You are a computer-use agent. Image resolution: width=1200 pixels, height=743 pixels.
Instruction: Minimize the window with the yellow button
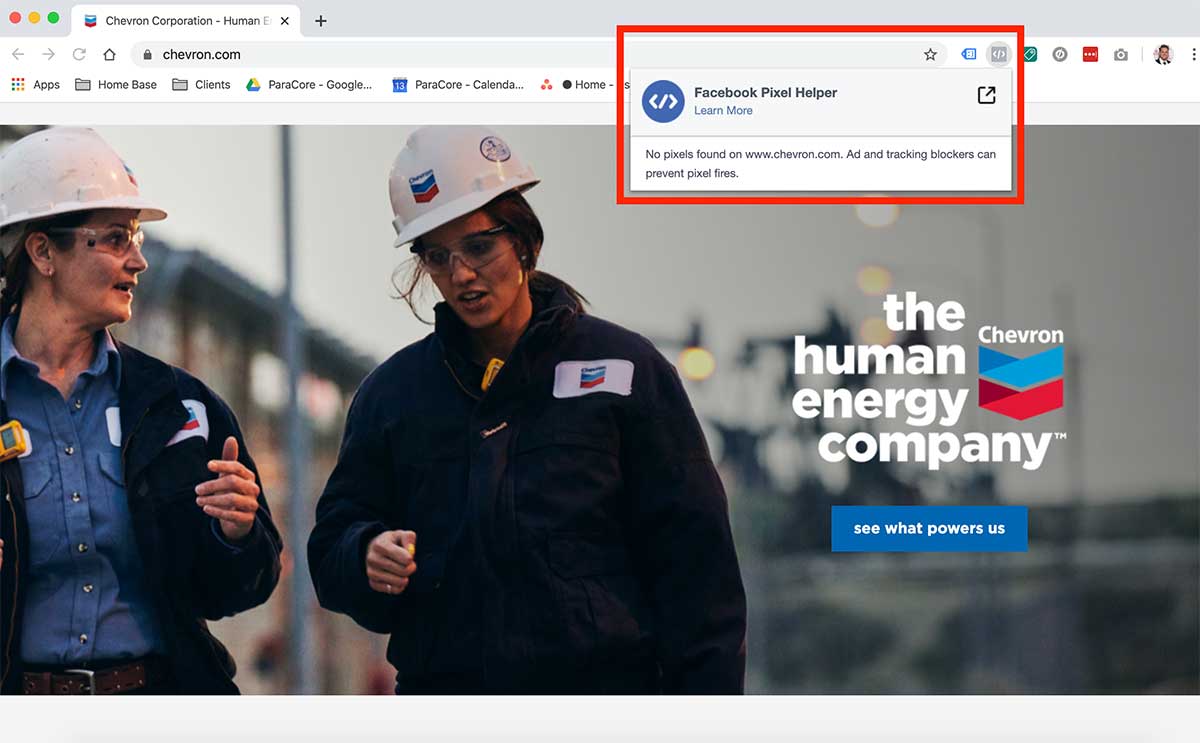pyautogui.click(x=34, y=18)
